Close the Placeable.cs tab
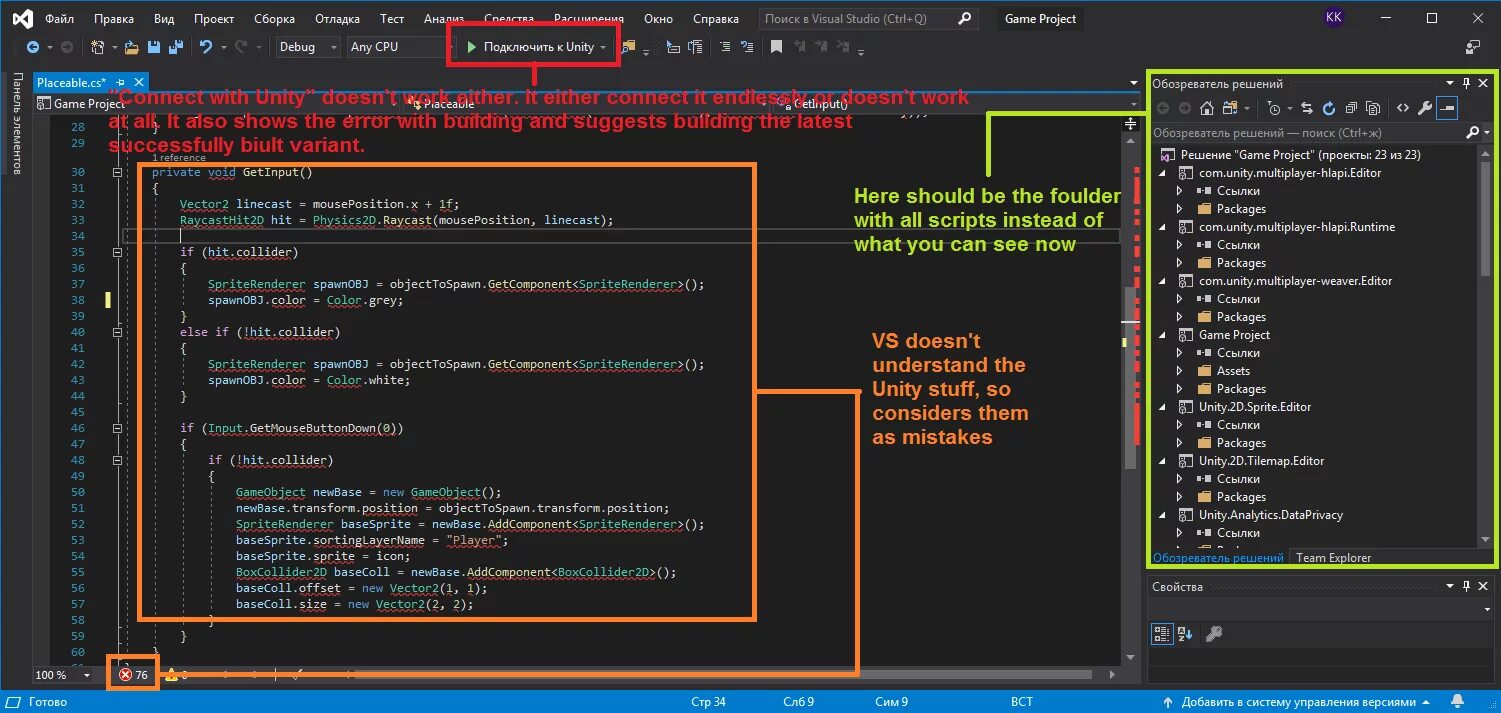 137,83
